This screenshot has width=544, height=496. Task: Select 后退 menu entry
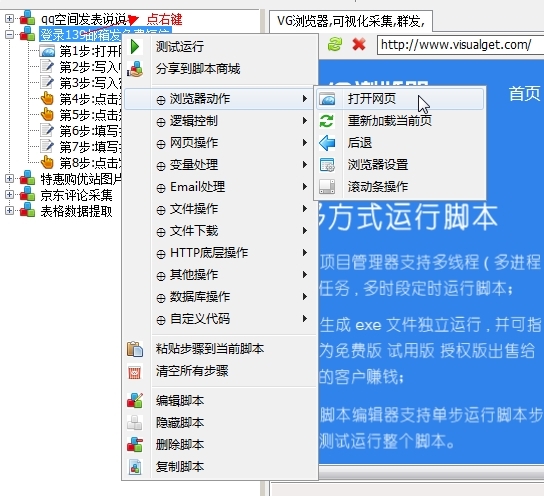tap(400, 143)
